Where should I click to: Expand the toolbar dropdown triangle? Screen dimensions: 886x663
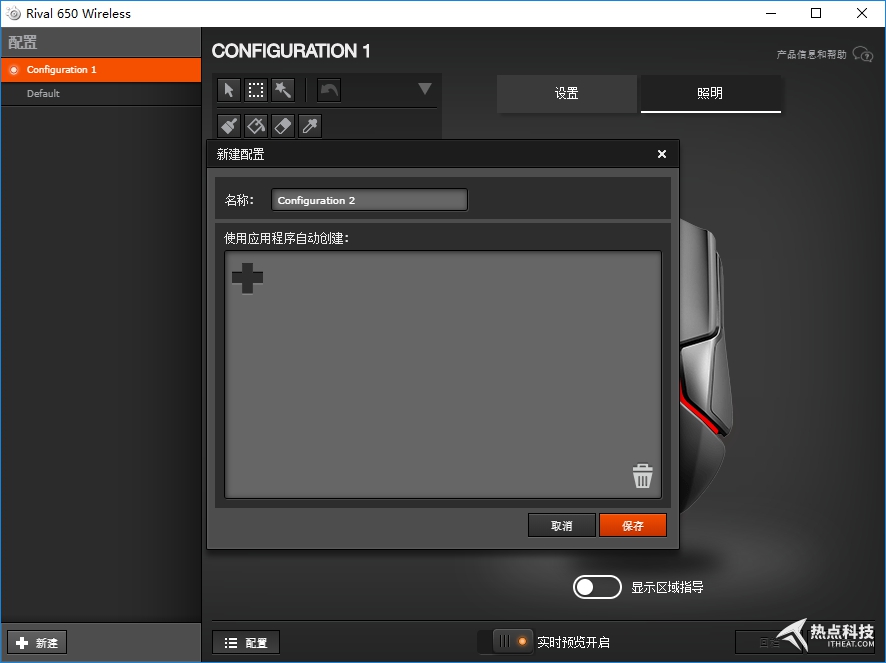coord(424,89)
